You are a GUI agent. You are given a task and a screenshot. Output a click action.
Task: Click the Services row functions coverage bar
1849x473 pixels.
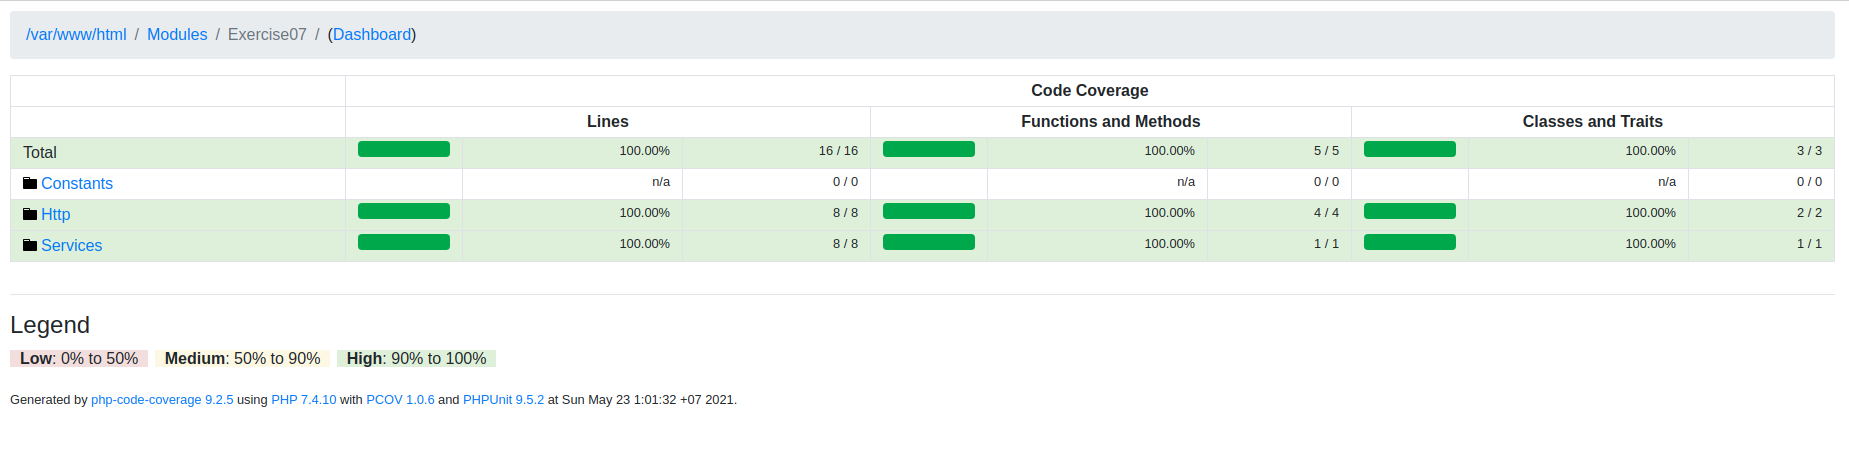[929, 242]
